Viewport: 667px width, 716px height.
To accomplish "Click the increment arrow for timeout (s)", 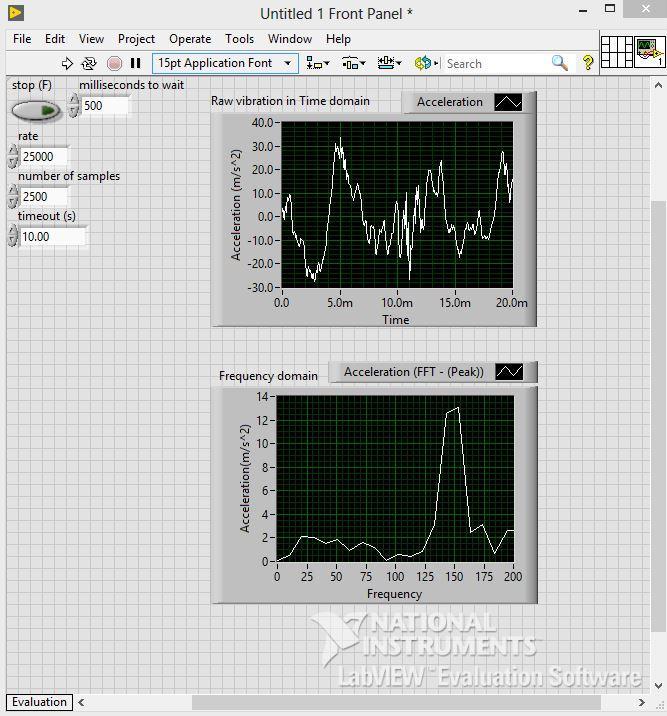I will [x=13, y=231].
